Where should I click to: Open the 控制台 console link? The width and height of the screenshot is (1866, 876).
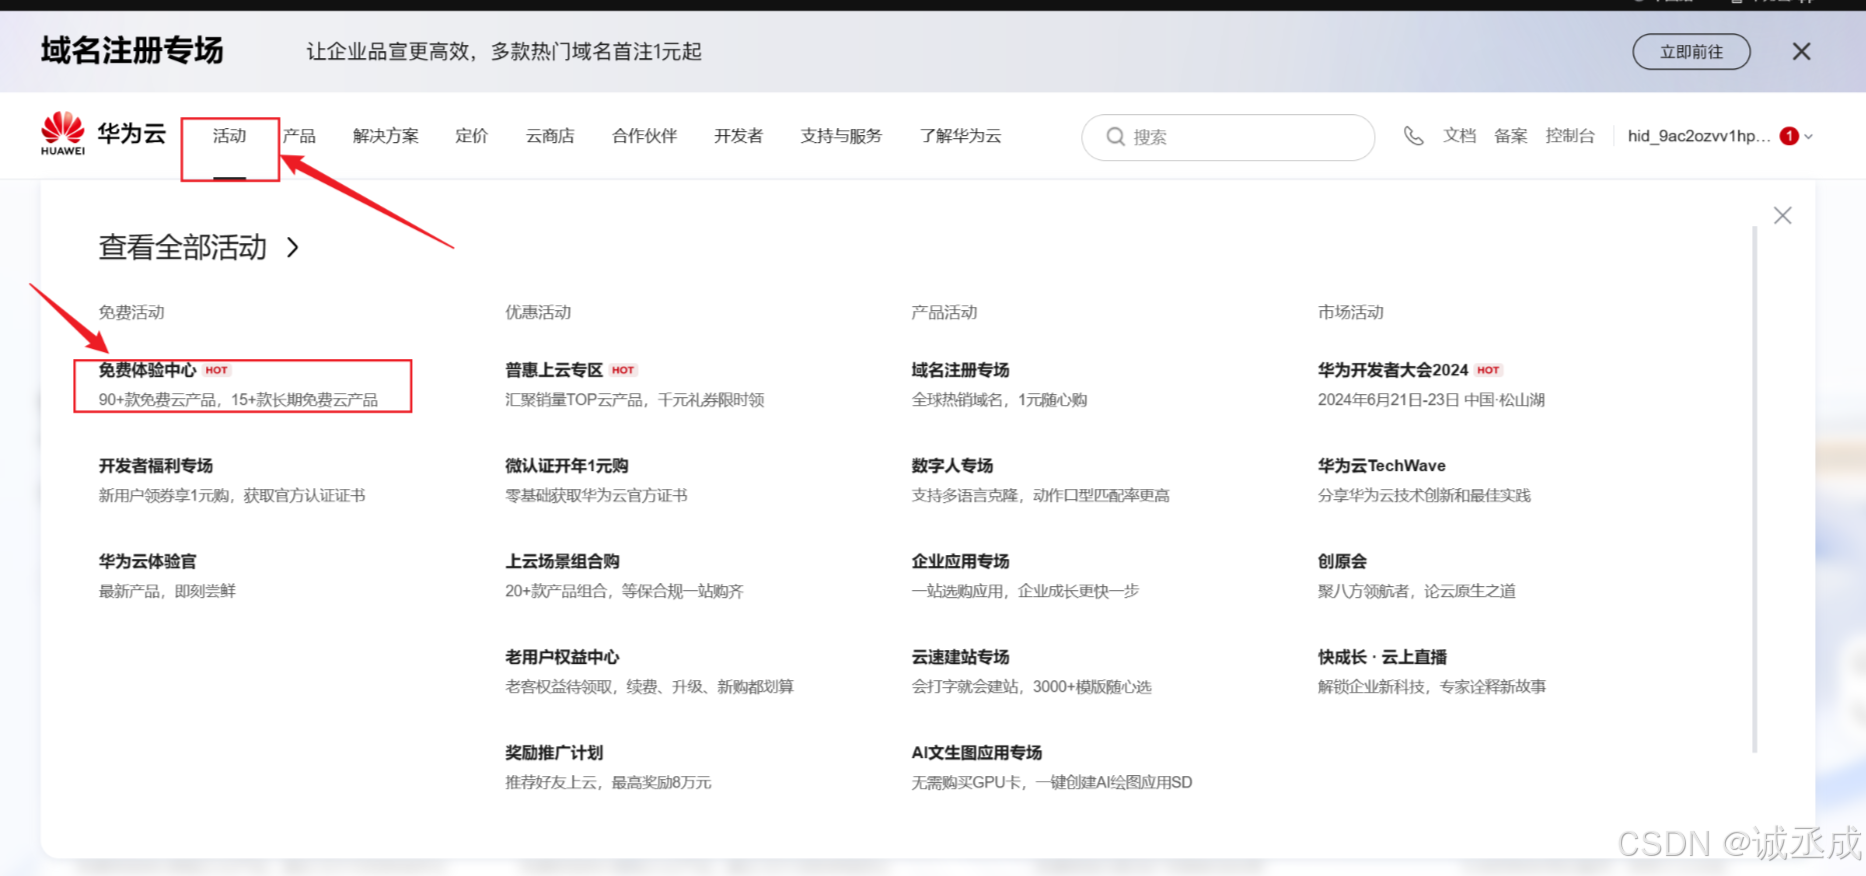coord(1569,136)
